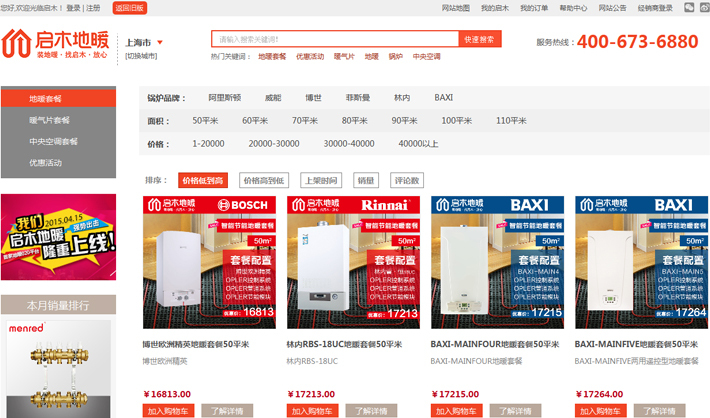Filter by brand 威能
Viewport: 710px width, 418px height.
(x=273, y=97)
